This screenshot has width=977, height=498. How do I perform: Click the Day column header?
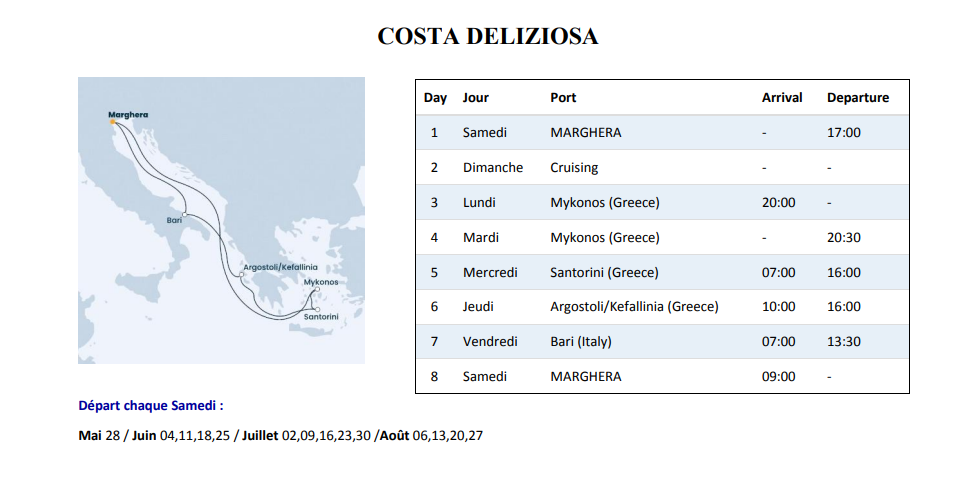coord(435,98)
